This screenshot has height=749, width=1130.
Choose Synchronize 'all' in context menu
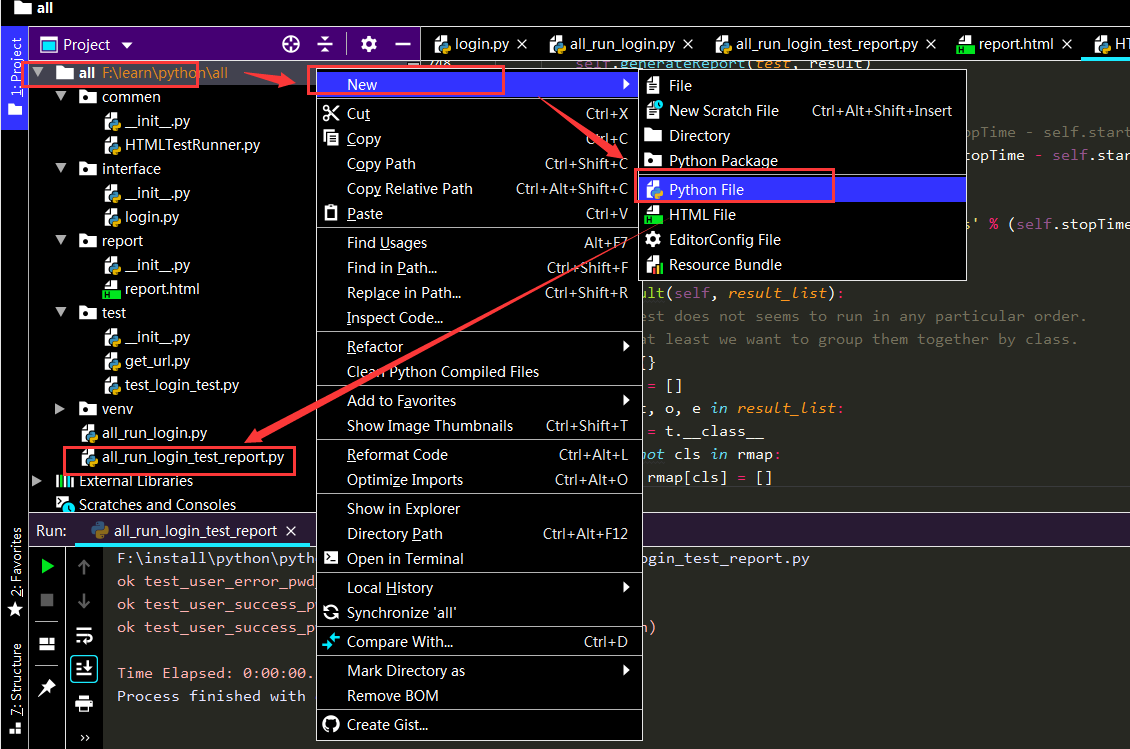pos(479,613)
